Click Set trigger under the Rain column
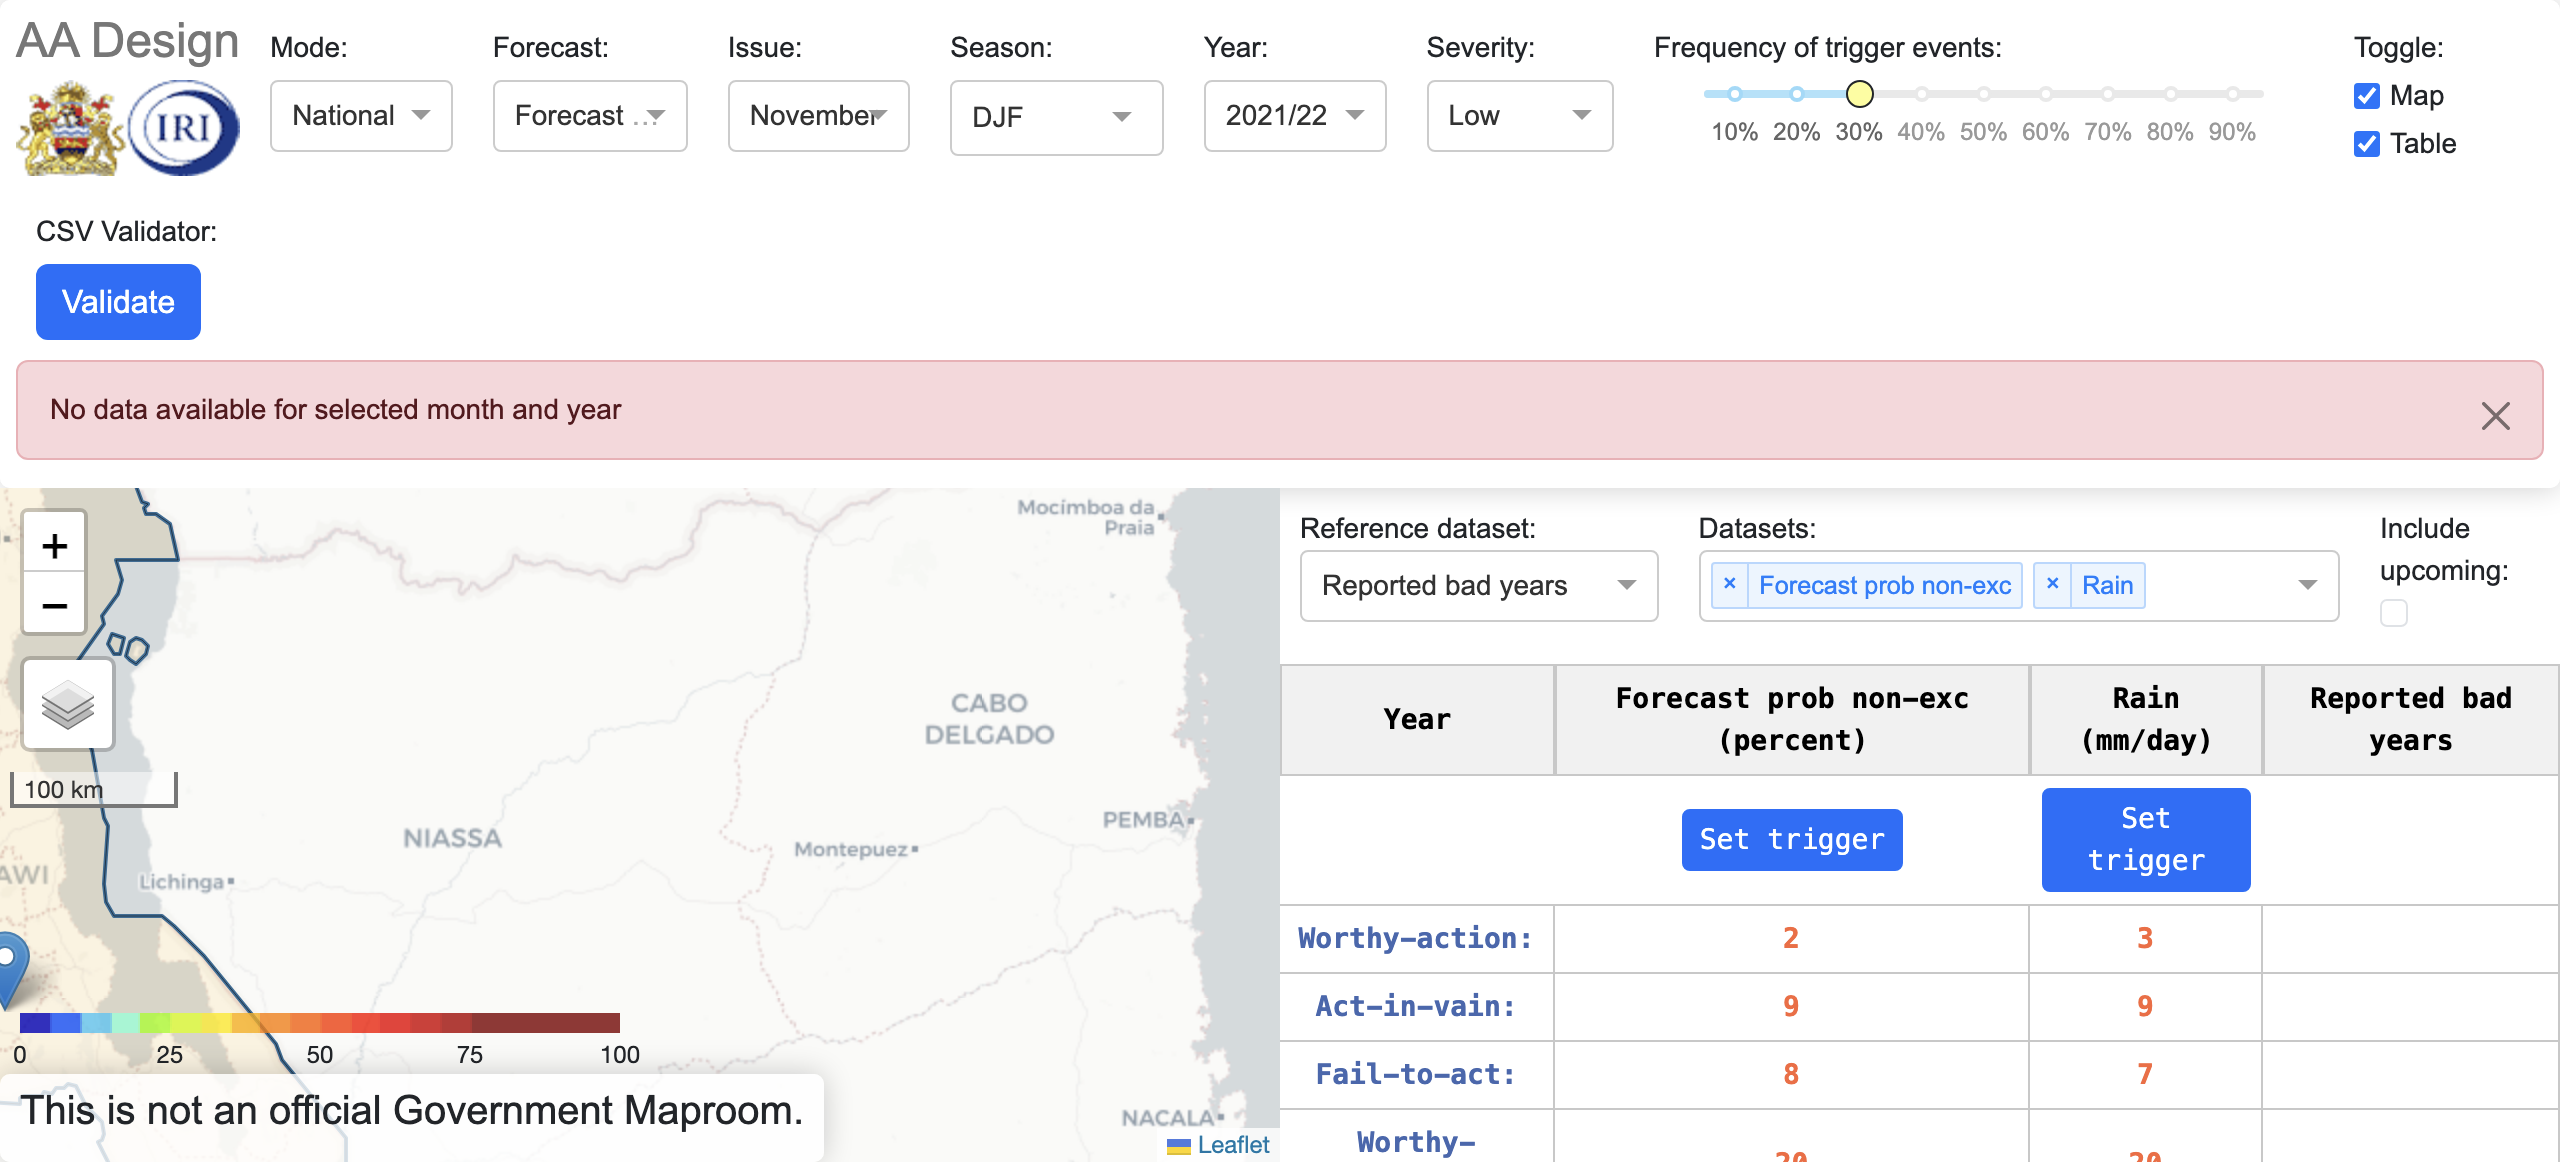2560x1162 pixels. pos(2146,839)
